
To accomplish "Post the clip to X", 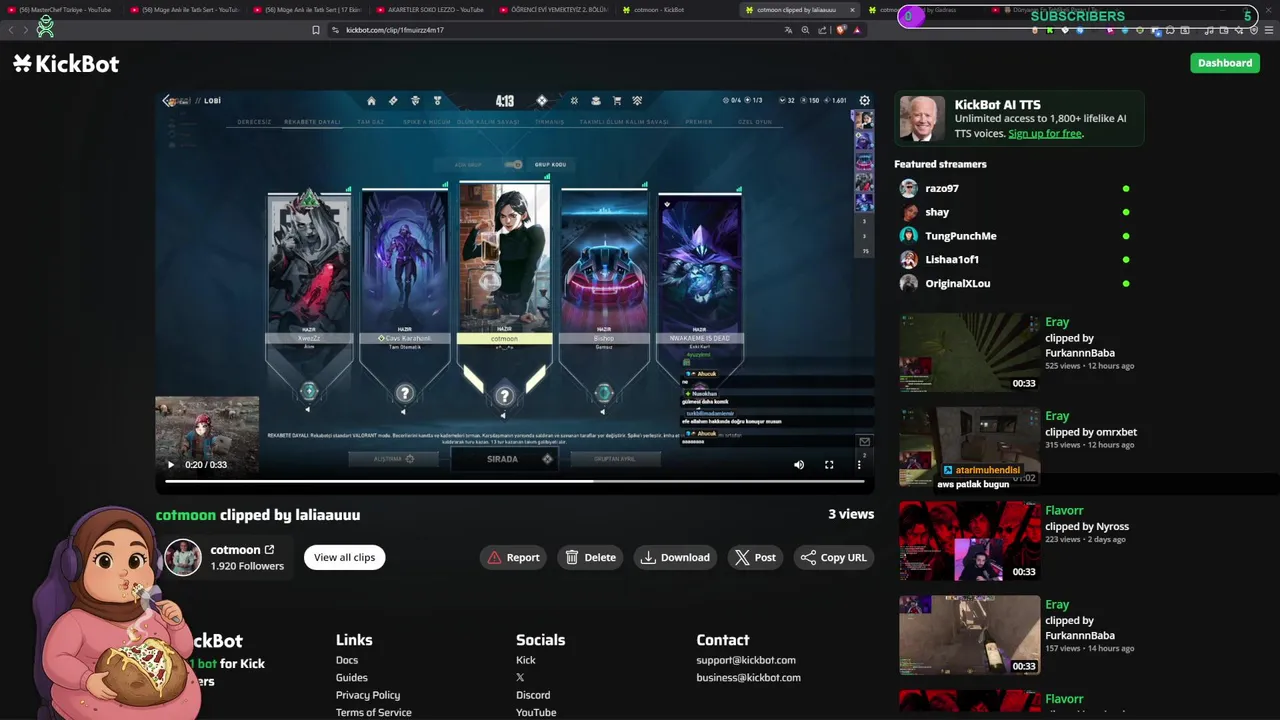I will pyautogui.click(x=755, y=557).
